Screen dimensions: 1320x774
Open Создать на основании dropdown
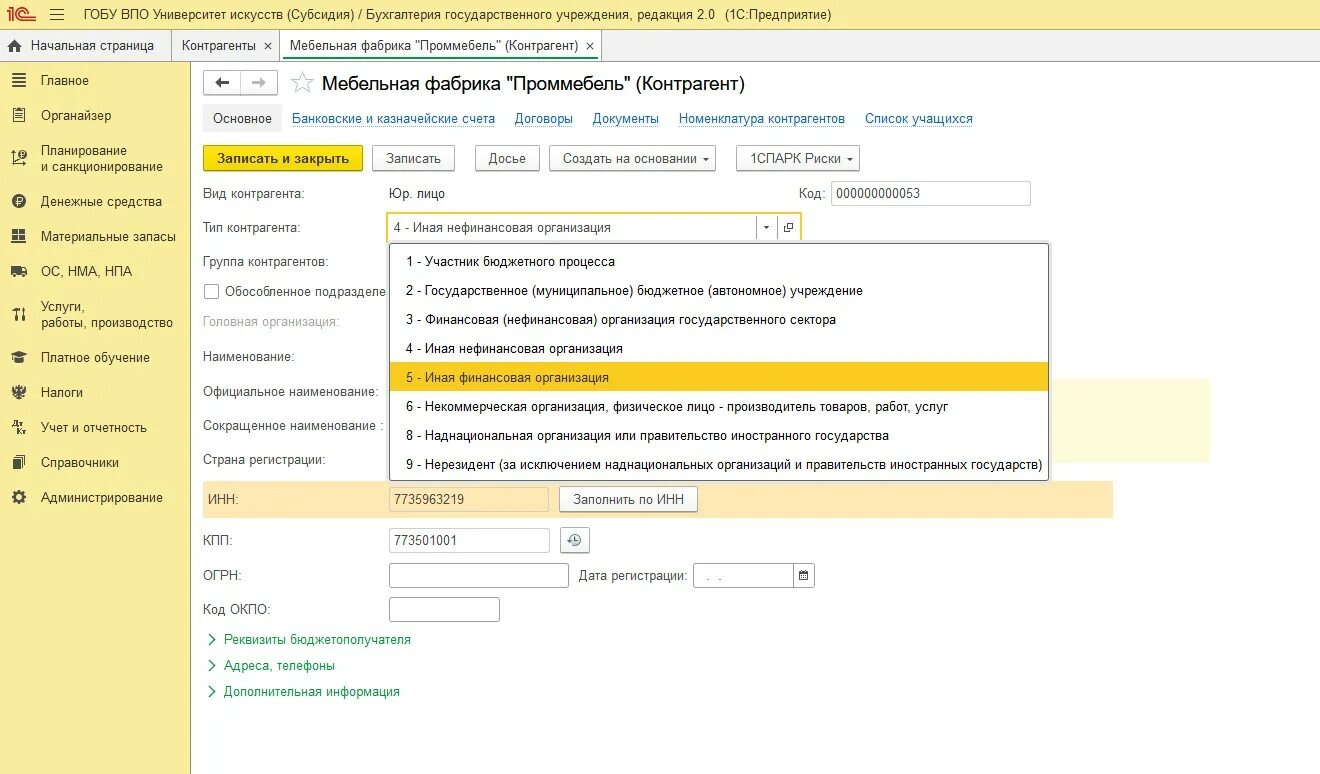coord(632,158)
